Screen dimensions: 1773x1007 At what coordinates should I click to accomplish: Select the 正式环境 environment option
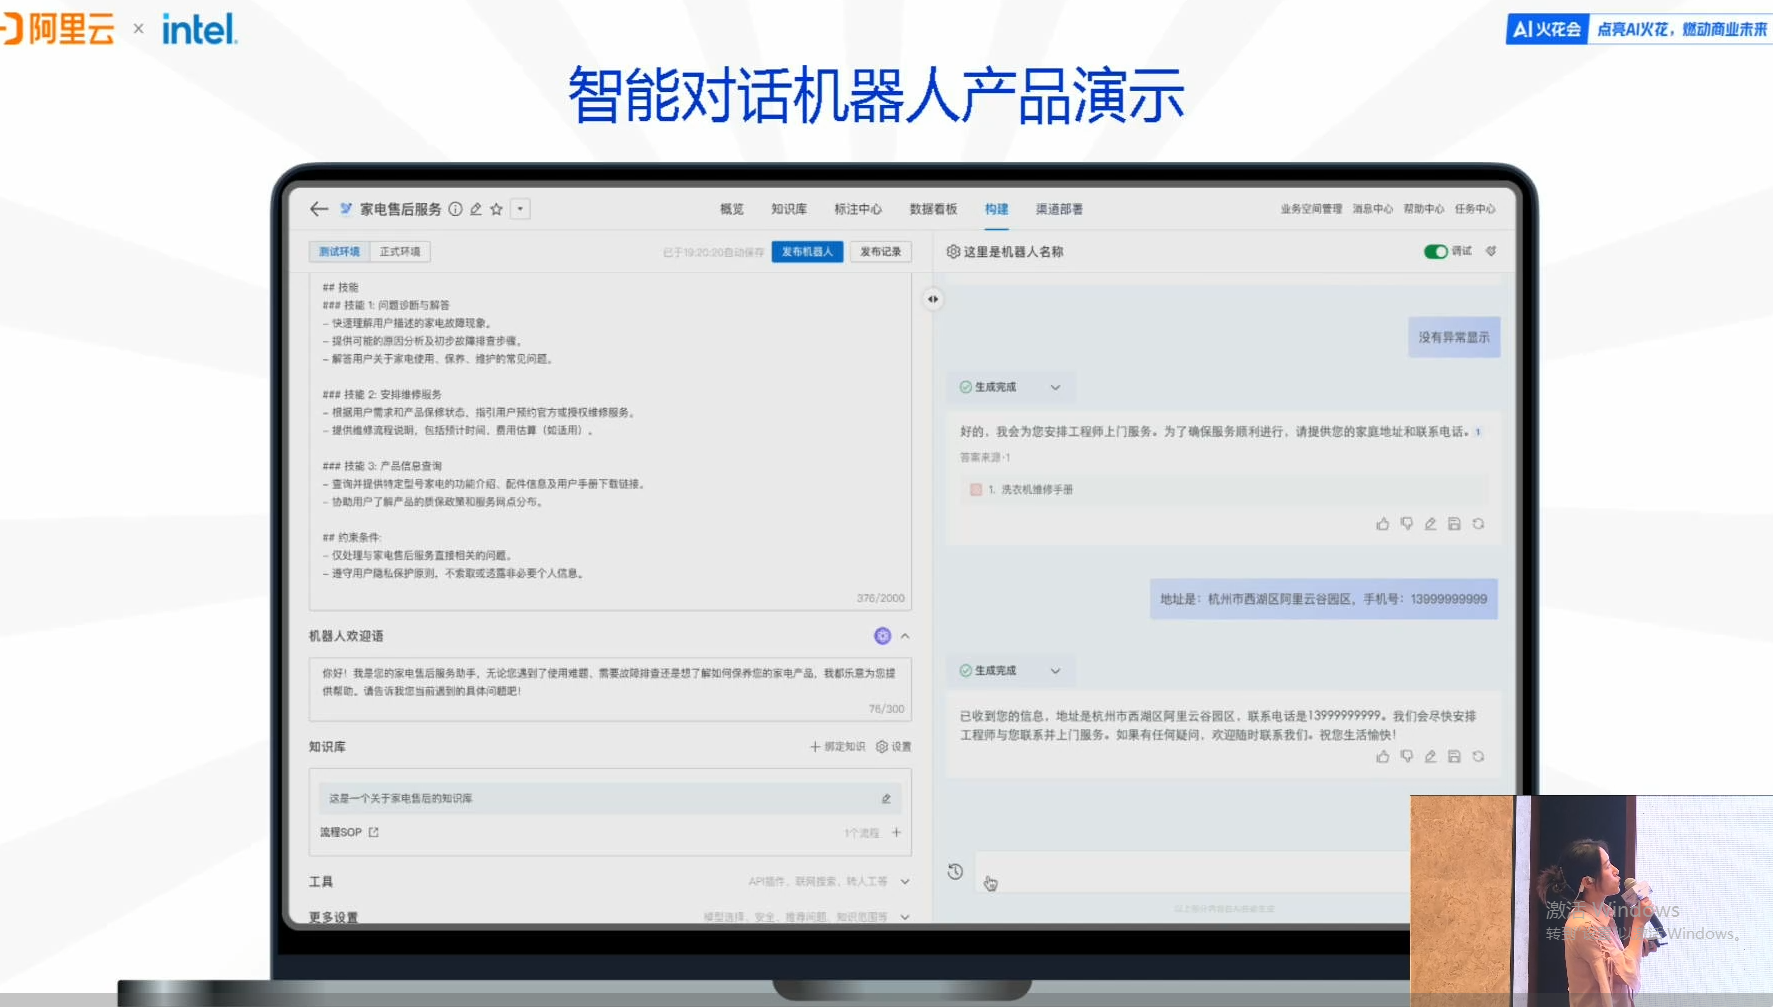[398, 252]
